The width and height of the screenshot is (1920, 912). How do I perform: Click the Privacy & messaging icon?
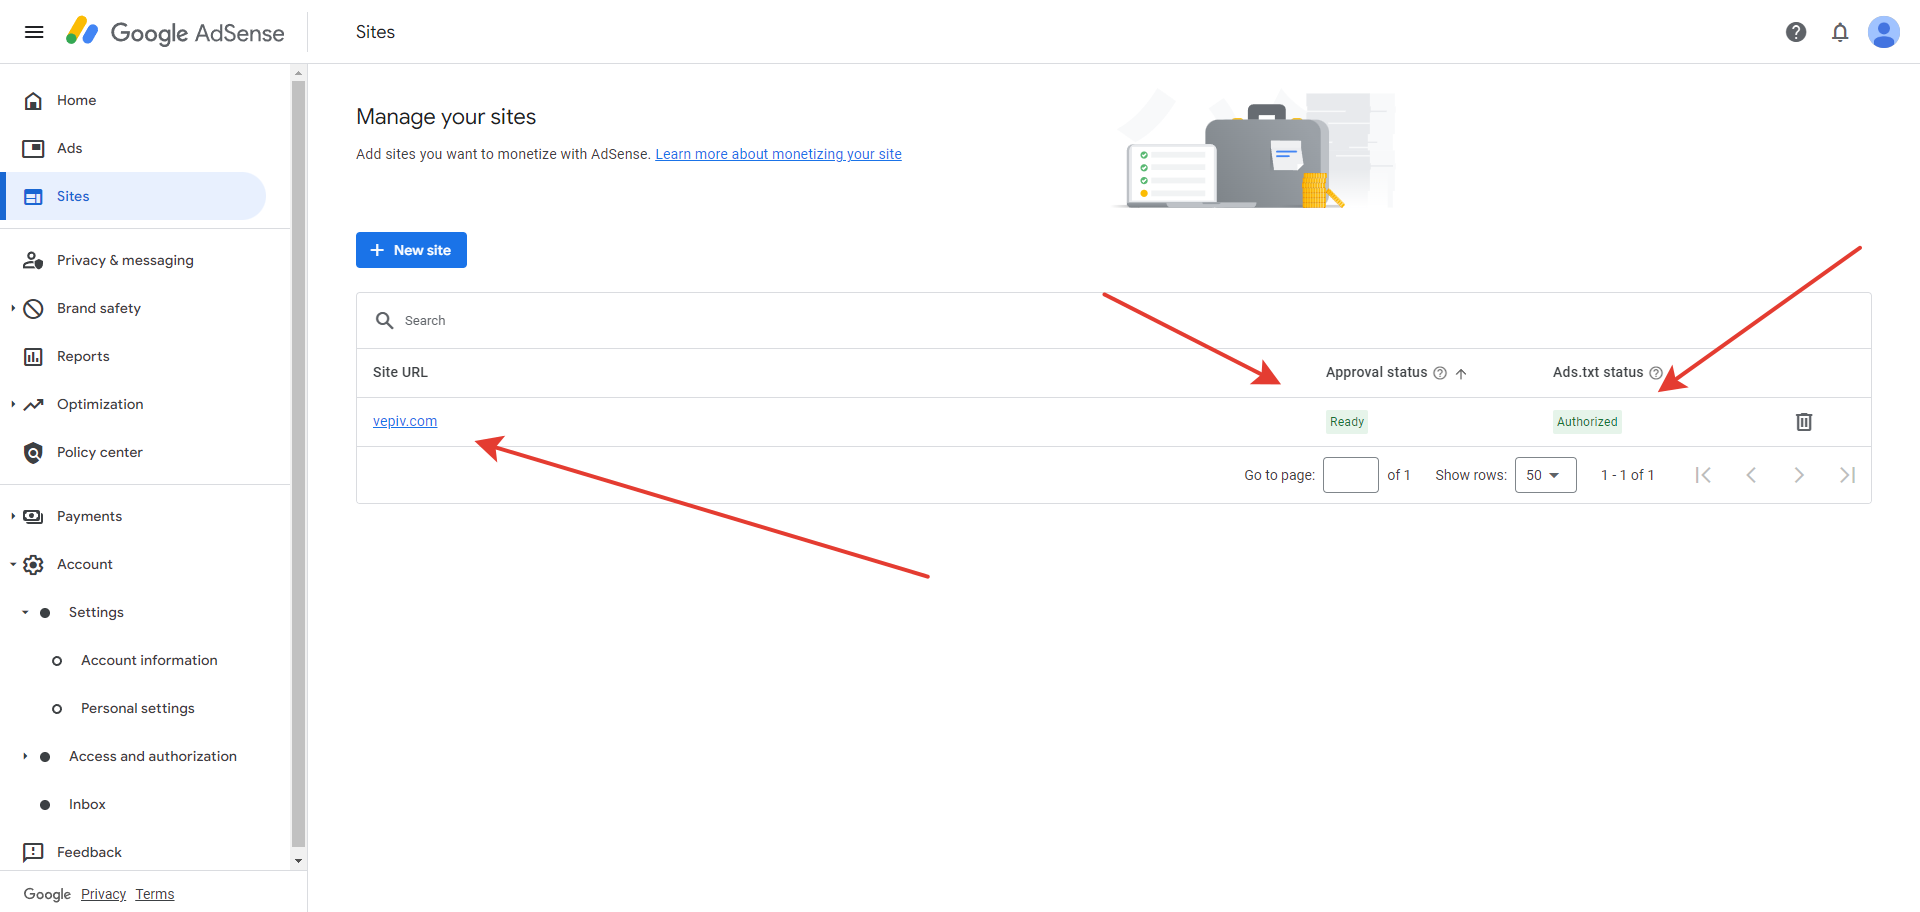pyautogui.click(x=33, y=260)
